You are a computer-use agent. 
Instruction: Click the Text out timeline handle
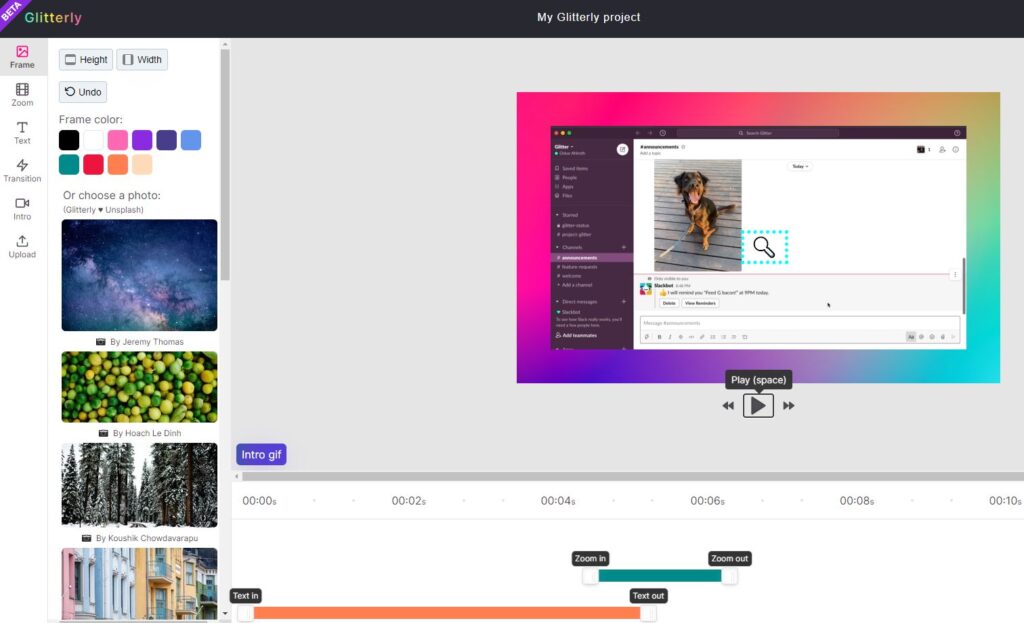[x=648, y=613]
